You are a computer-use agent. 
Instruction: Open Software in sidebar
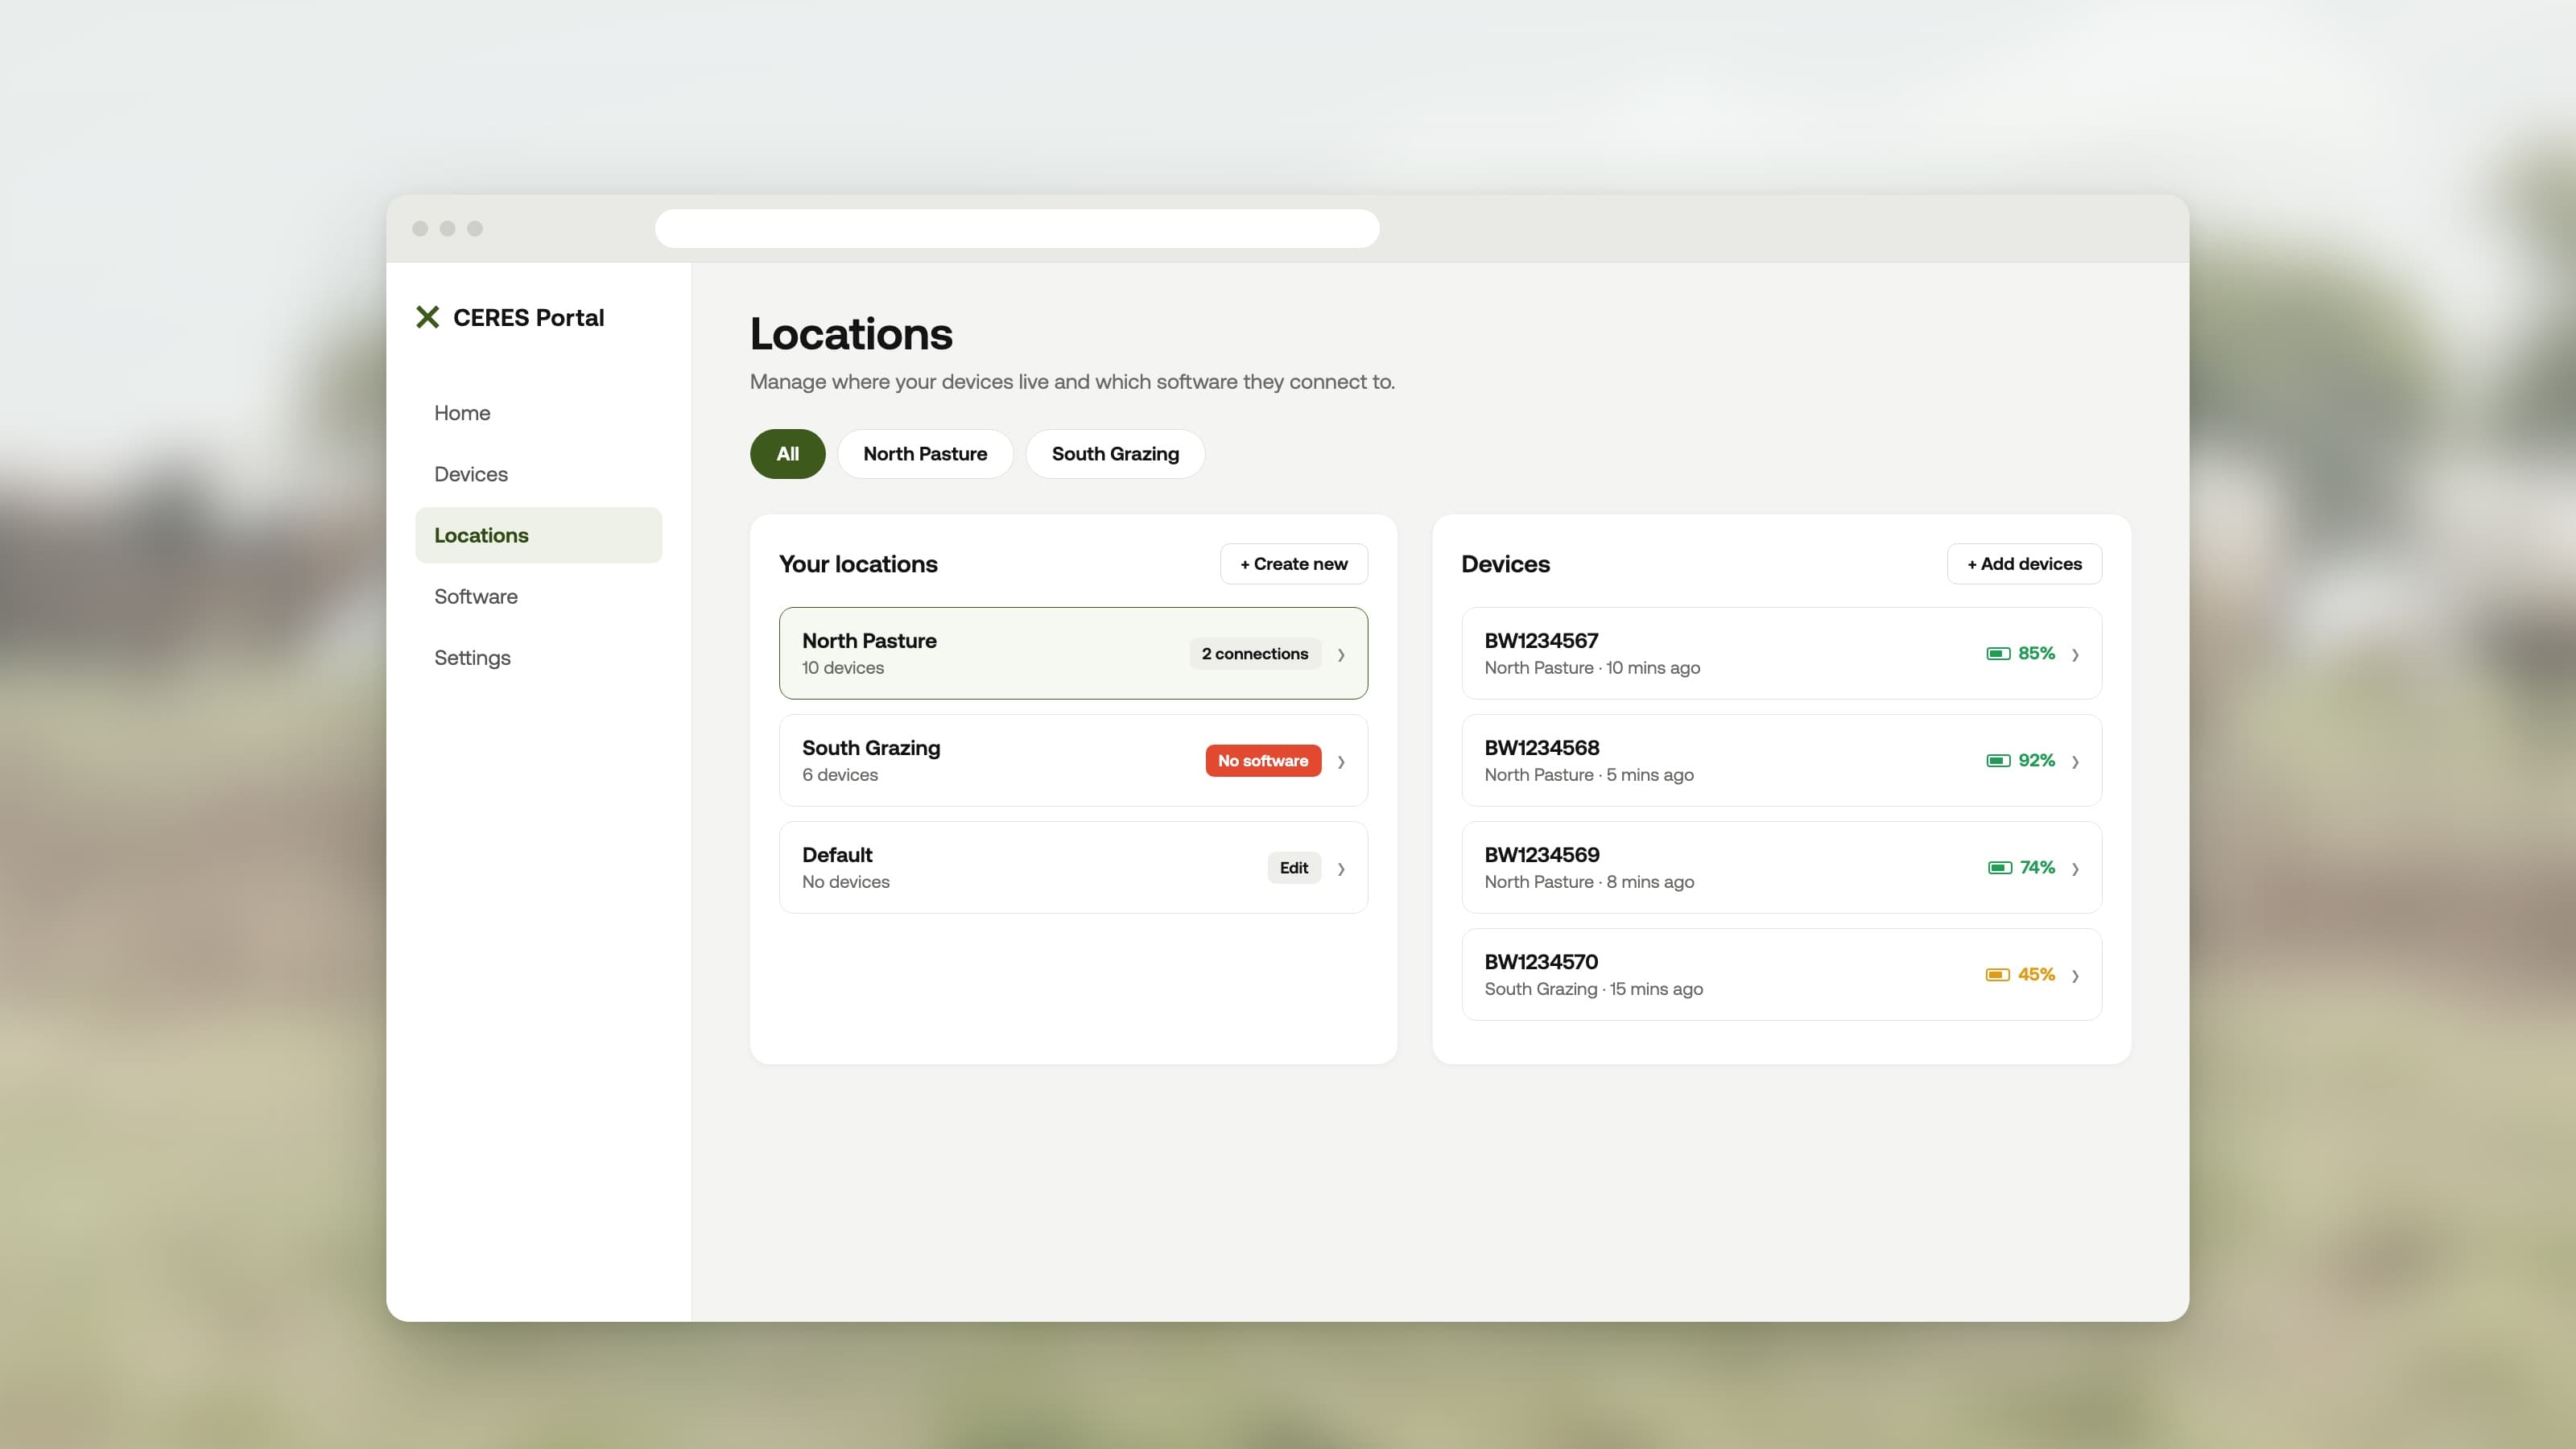[538, 596]
